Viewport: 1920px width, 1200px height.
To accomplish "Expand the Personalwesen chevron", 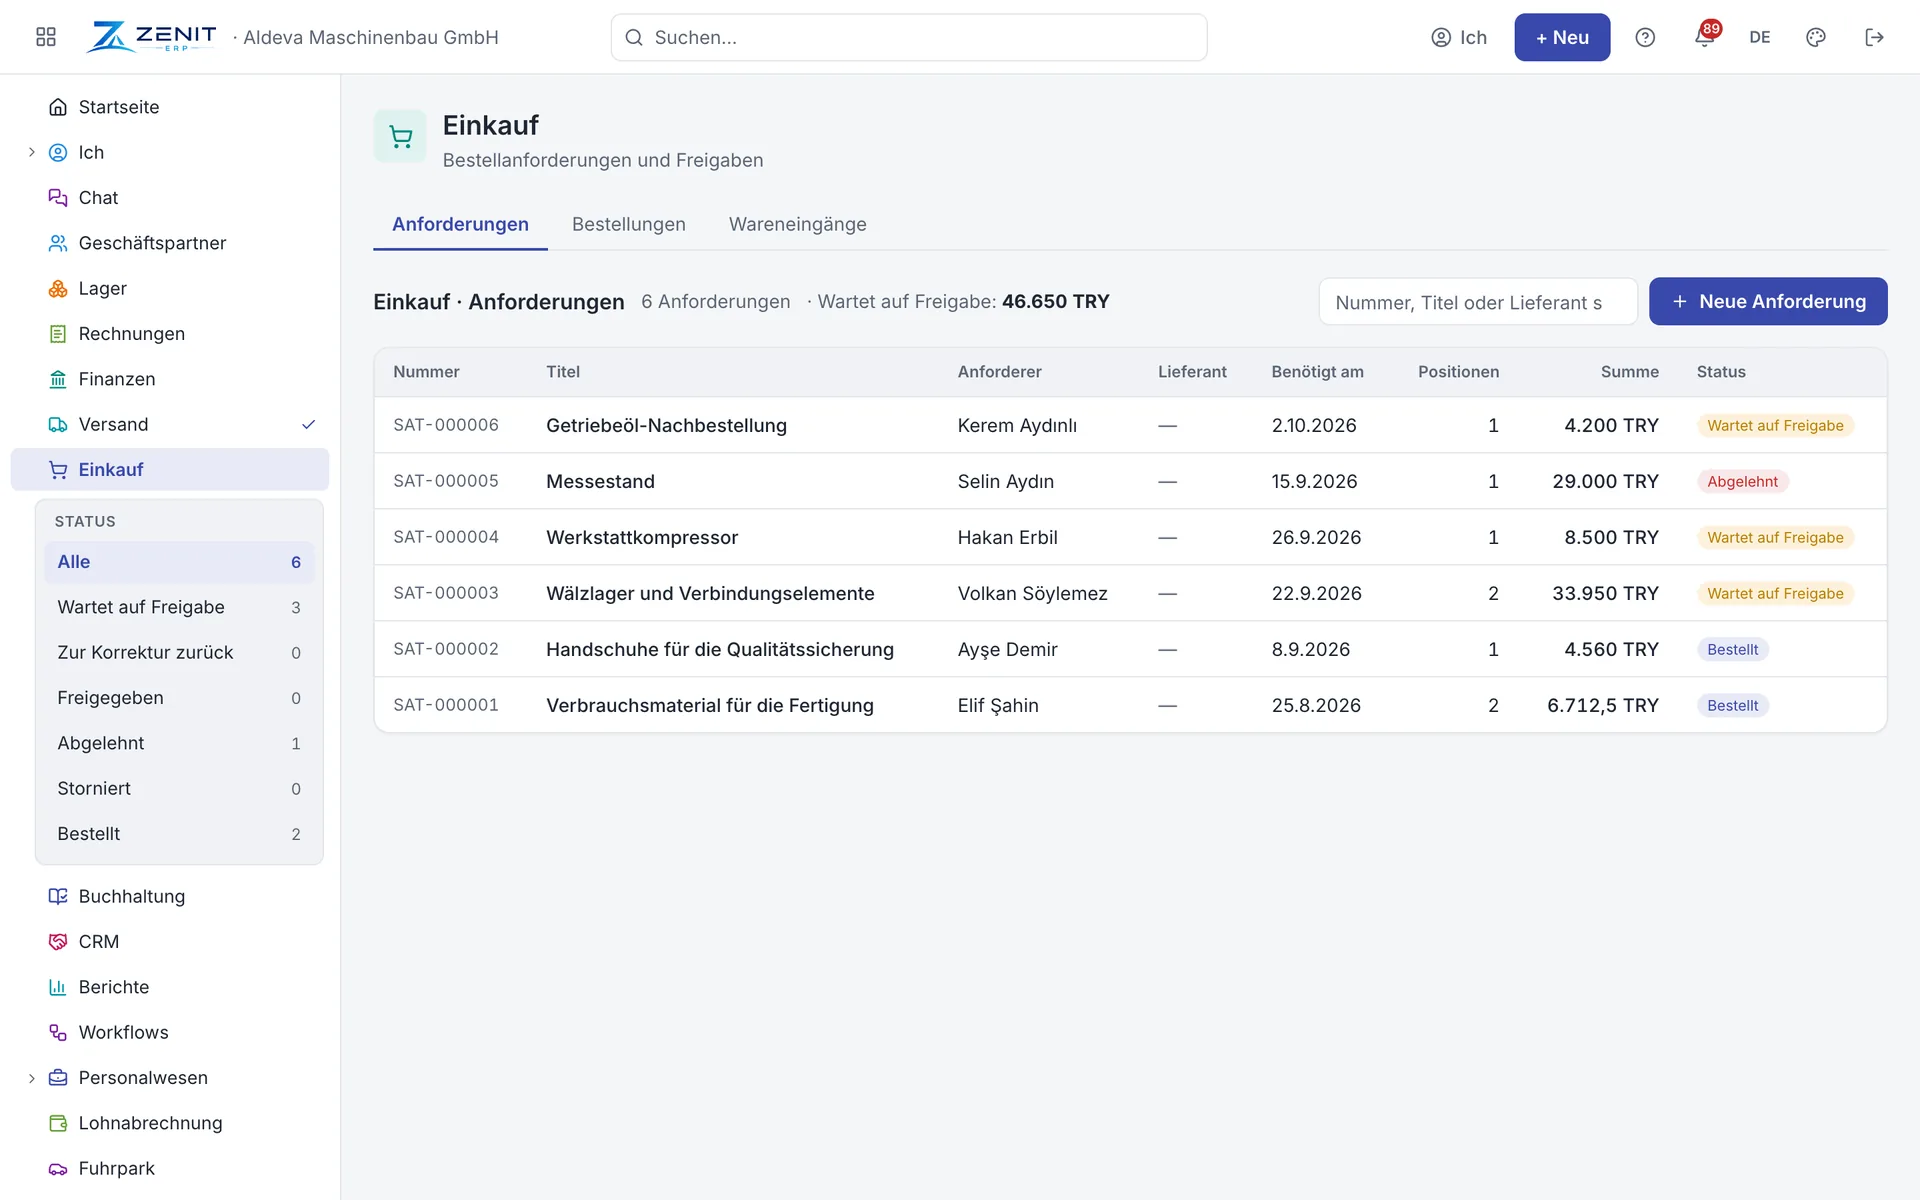I will [31, 1078].
